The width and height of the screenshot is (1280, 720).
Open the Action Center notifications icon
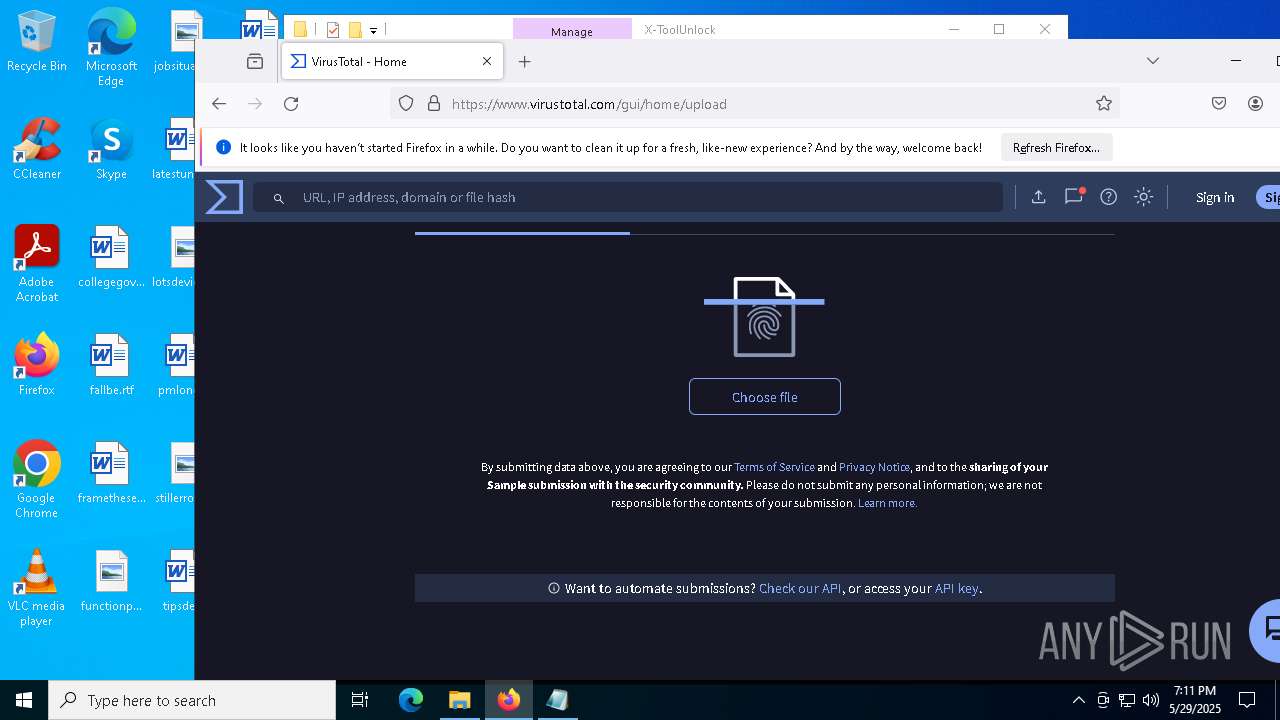pos(1247,700)
